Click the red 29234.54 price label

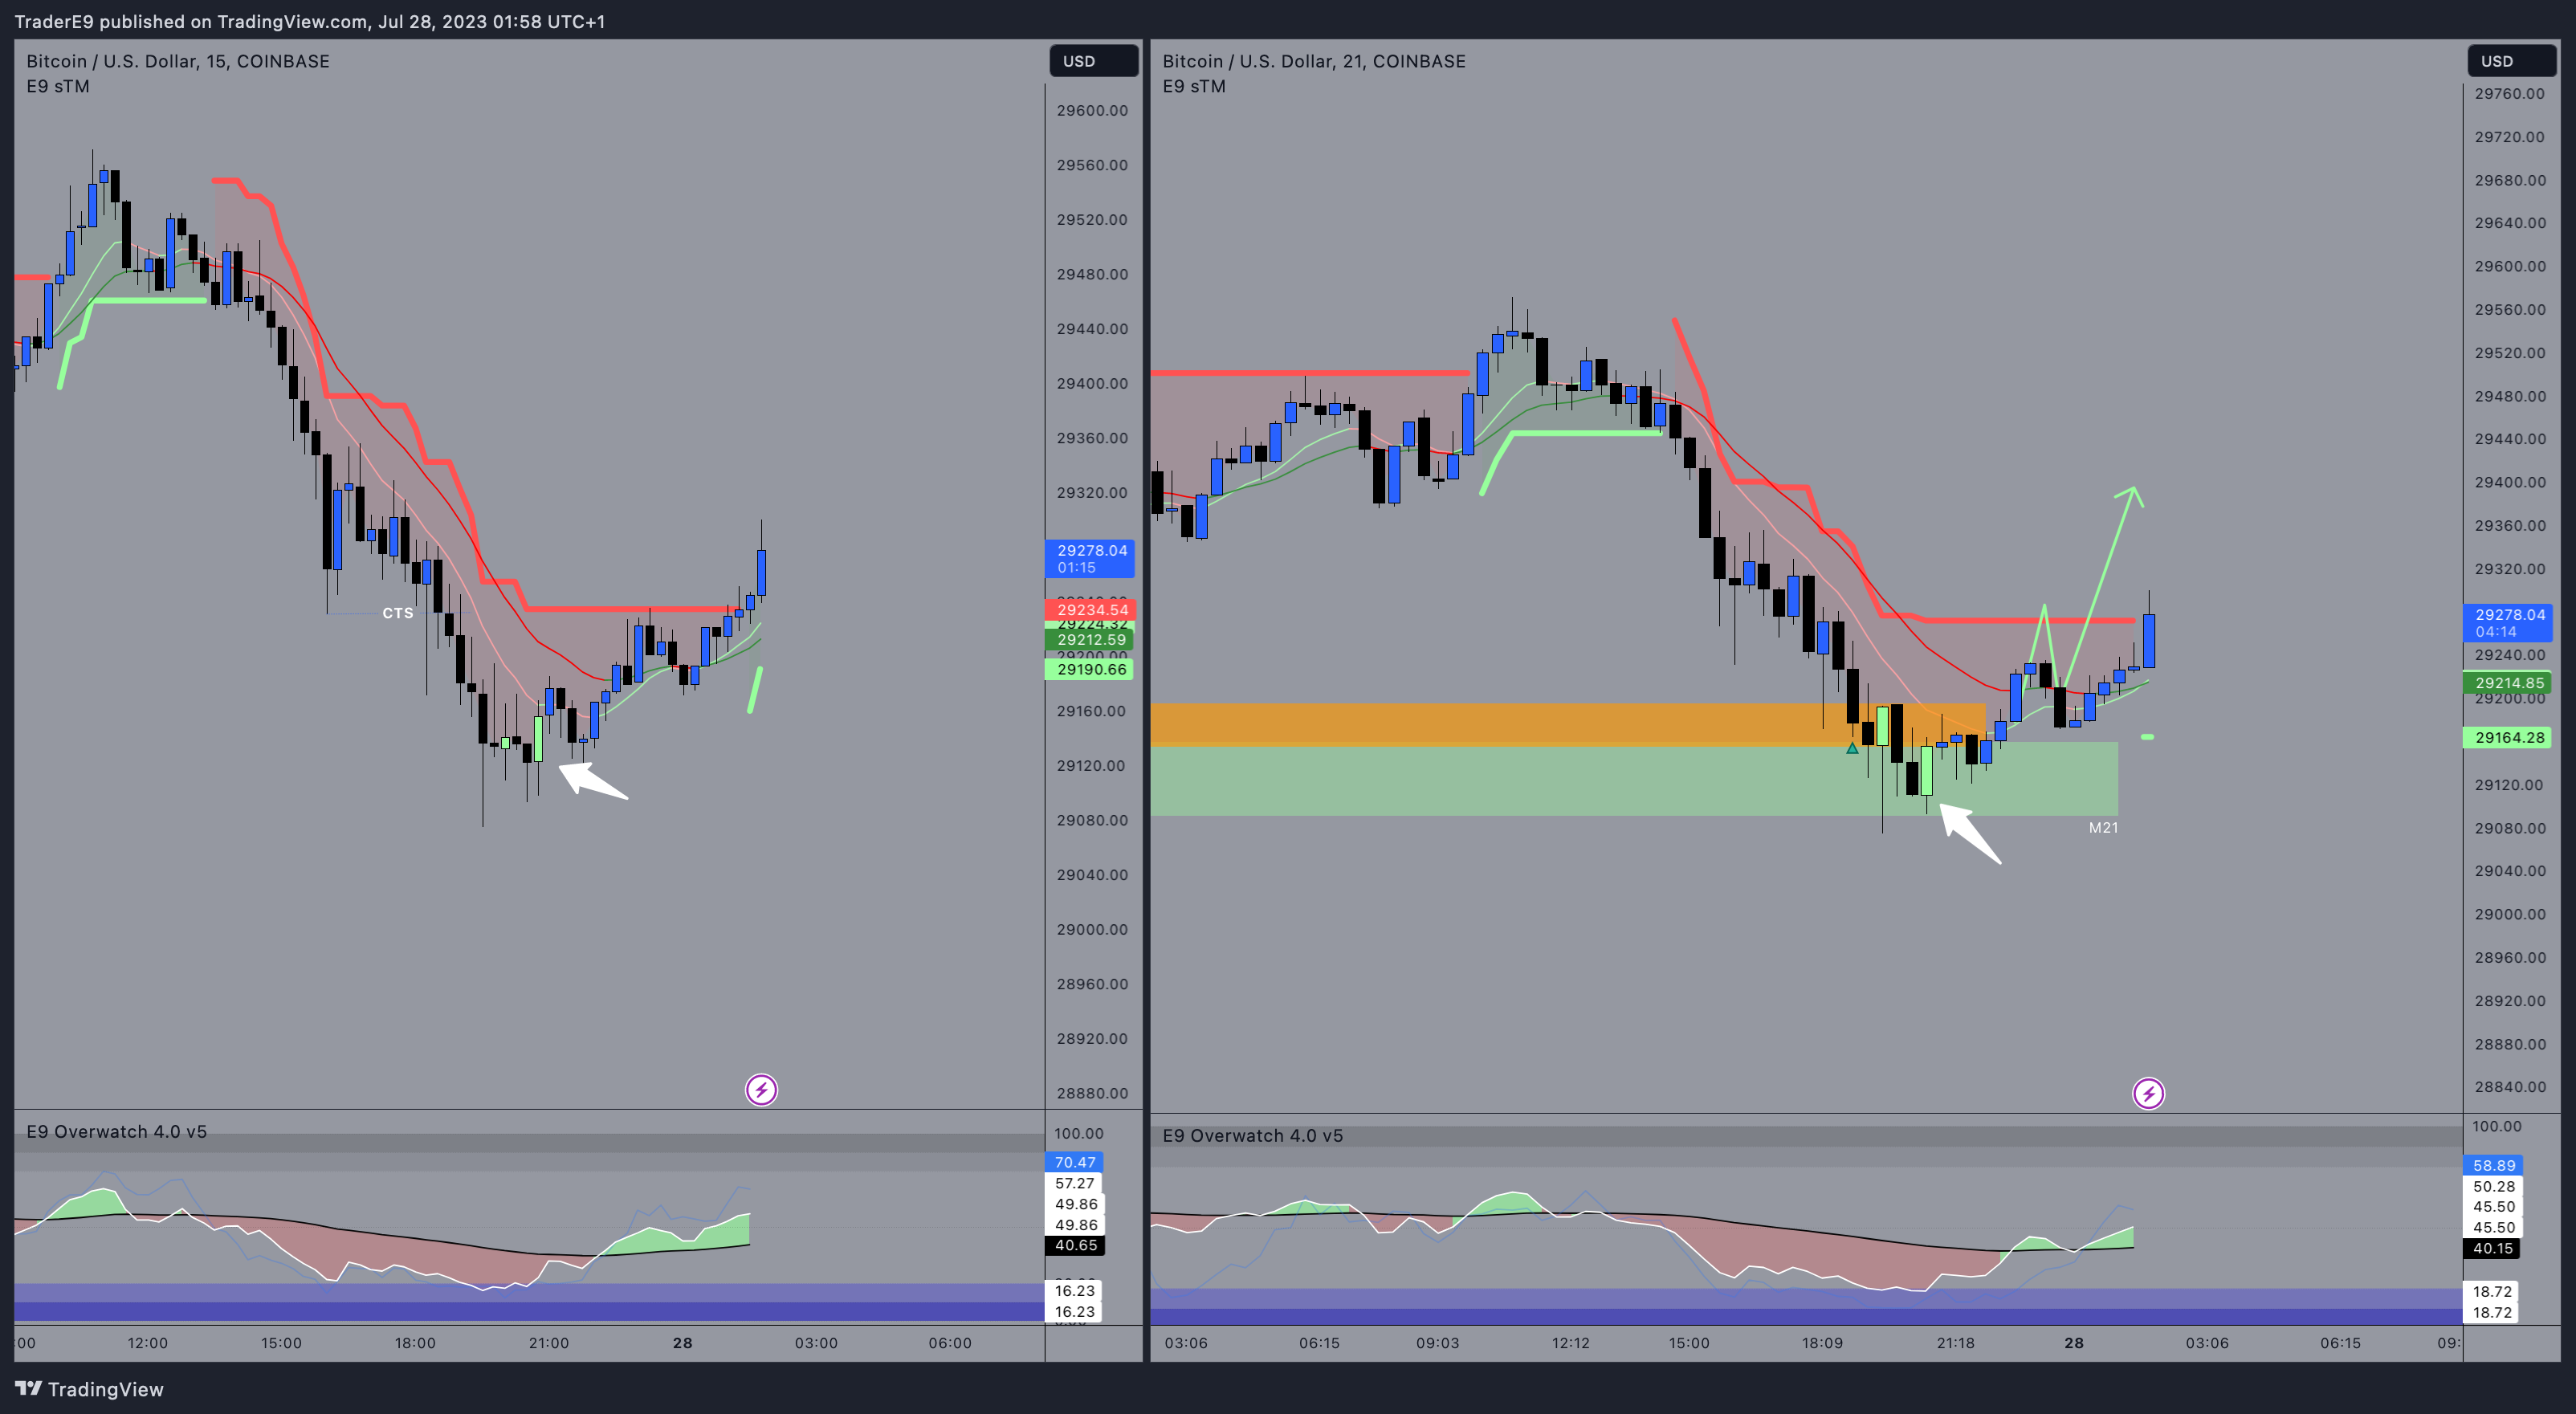click(x=1090, y=609)
